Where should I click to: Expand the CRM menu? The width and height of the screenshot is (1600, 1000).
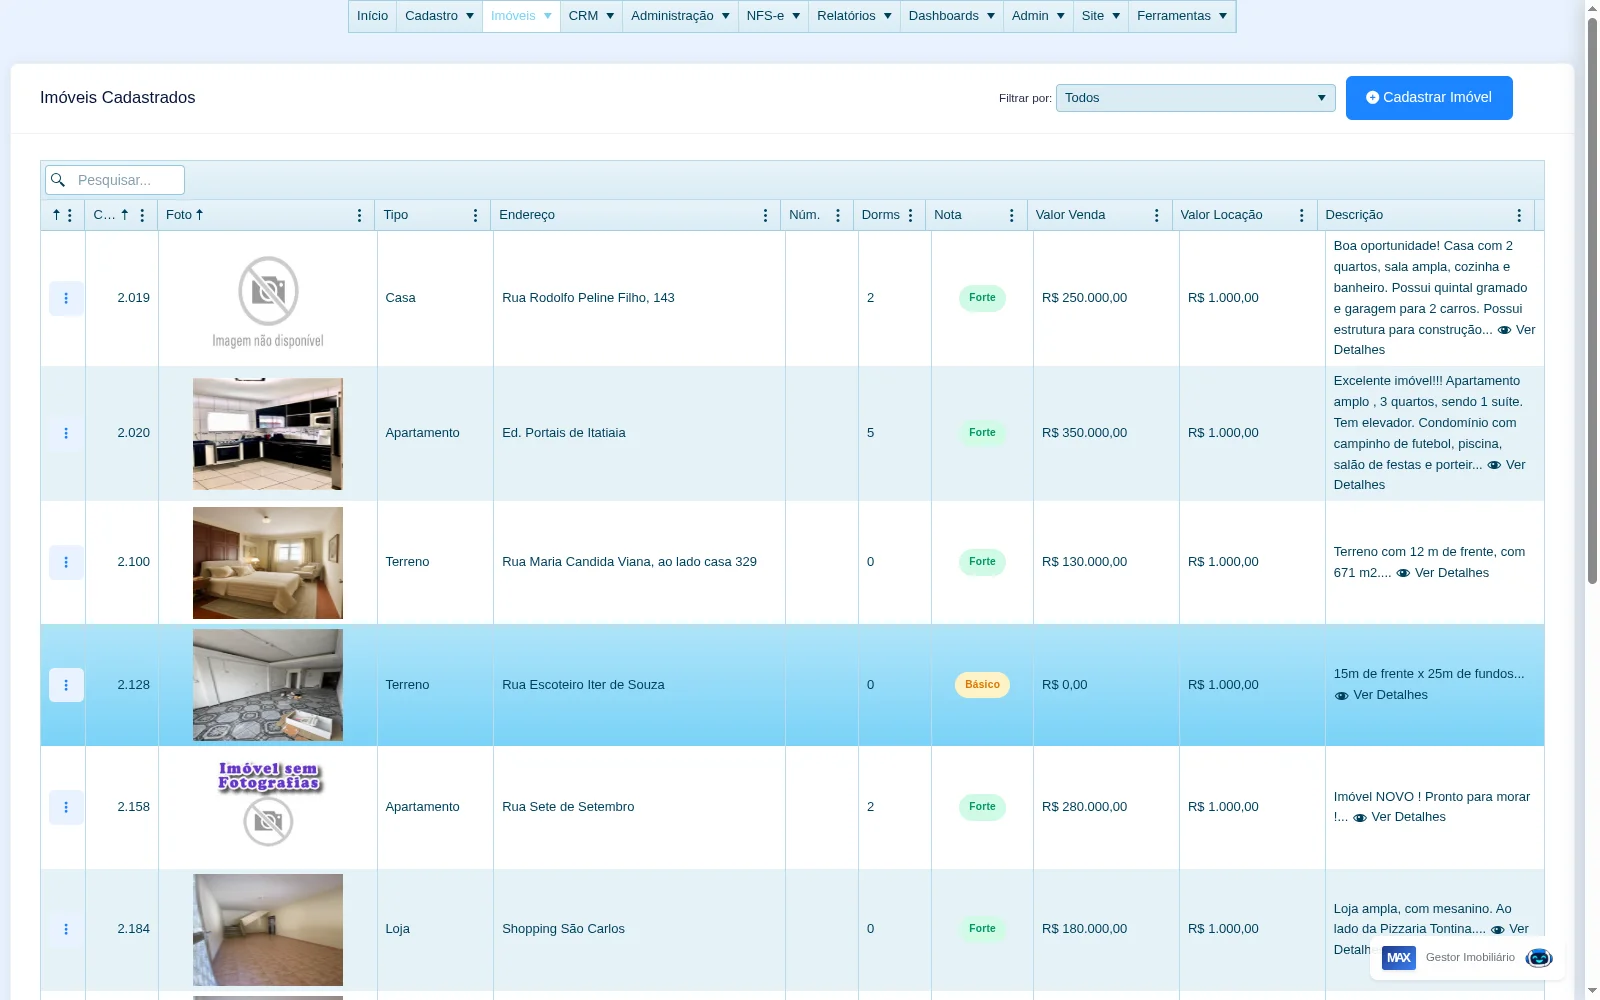tap(591, 16)
